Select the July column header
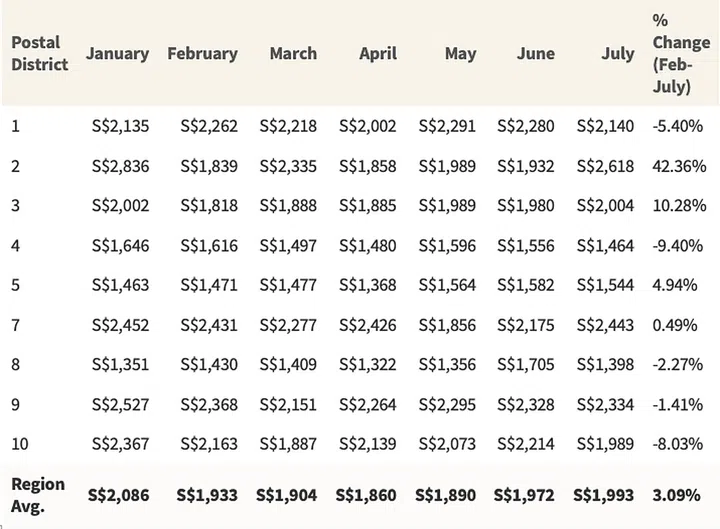 [618, 53]
